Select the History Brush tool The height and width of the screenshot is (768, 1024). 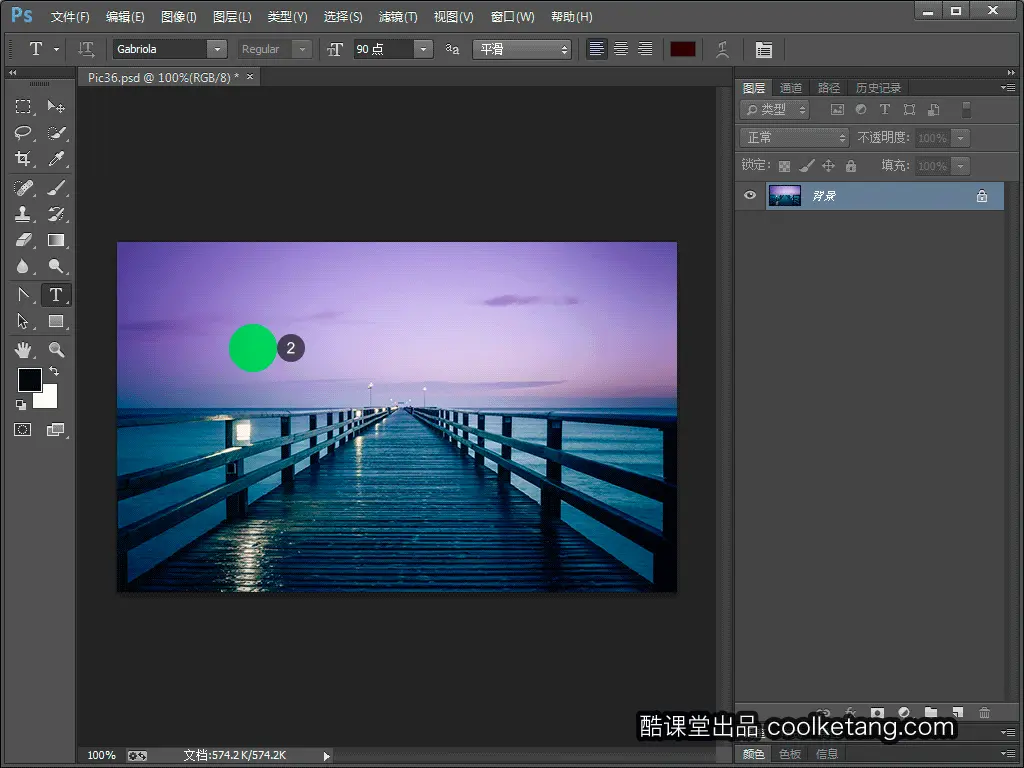tap(56, 214)
